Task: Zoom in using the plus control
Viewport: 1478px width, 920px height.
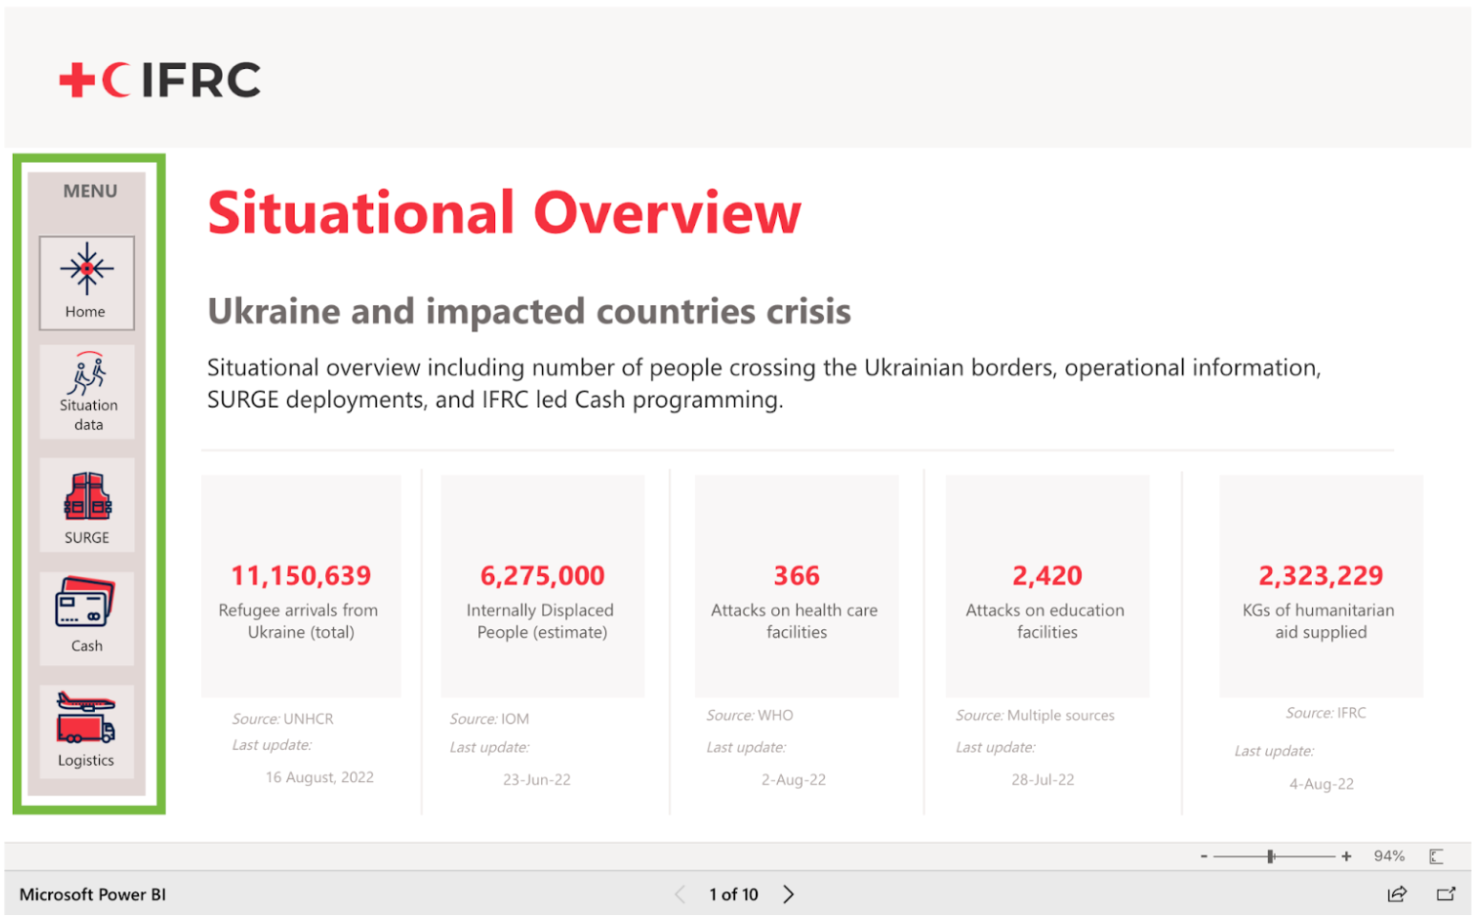Action: click(x=1345, y=855)
